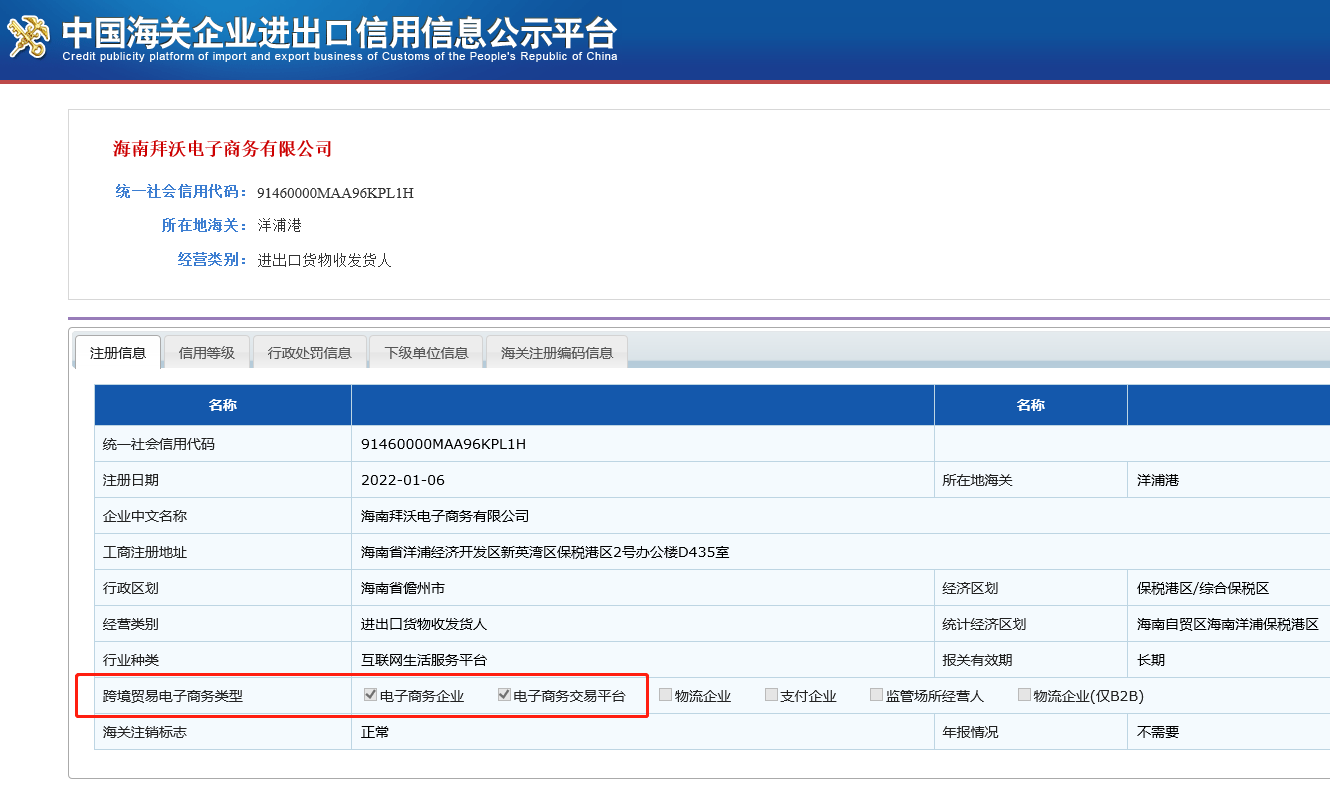This screenshot has width=1330, height=797.
Task: Click the 工商注册地址 row label
Action: 145,552
